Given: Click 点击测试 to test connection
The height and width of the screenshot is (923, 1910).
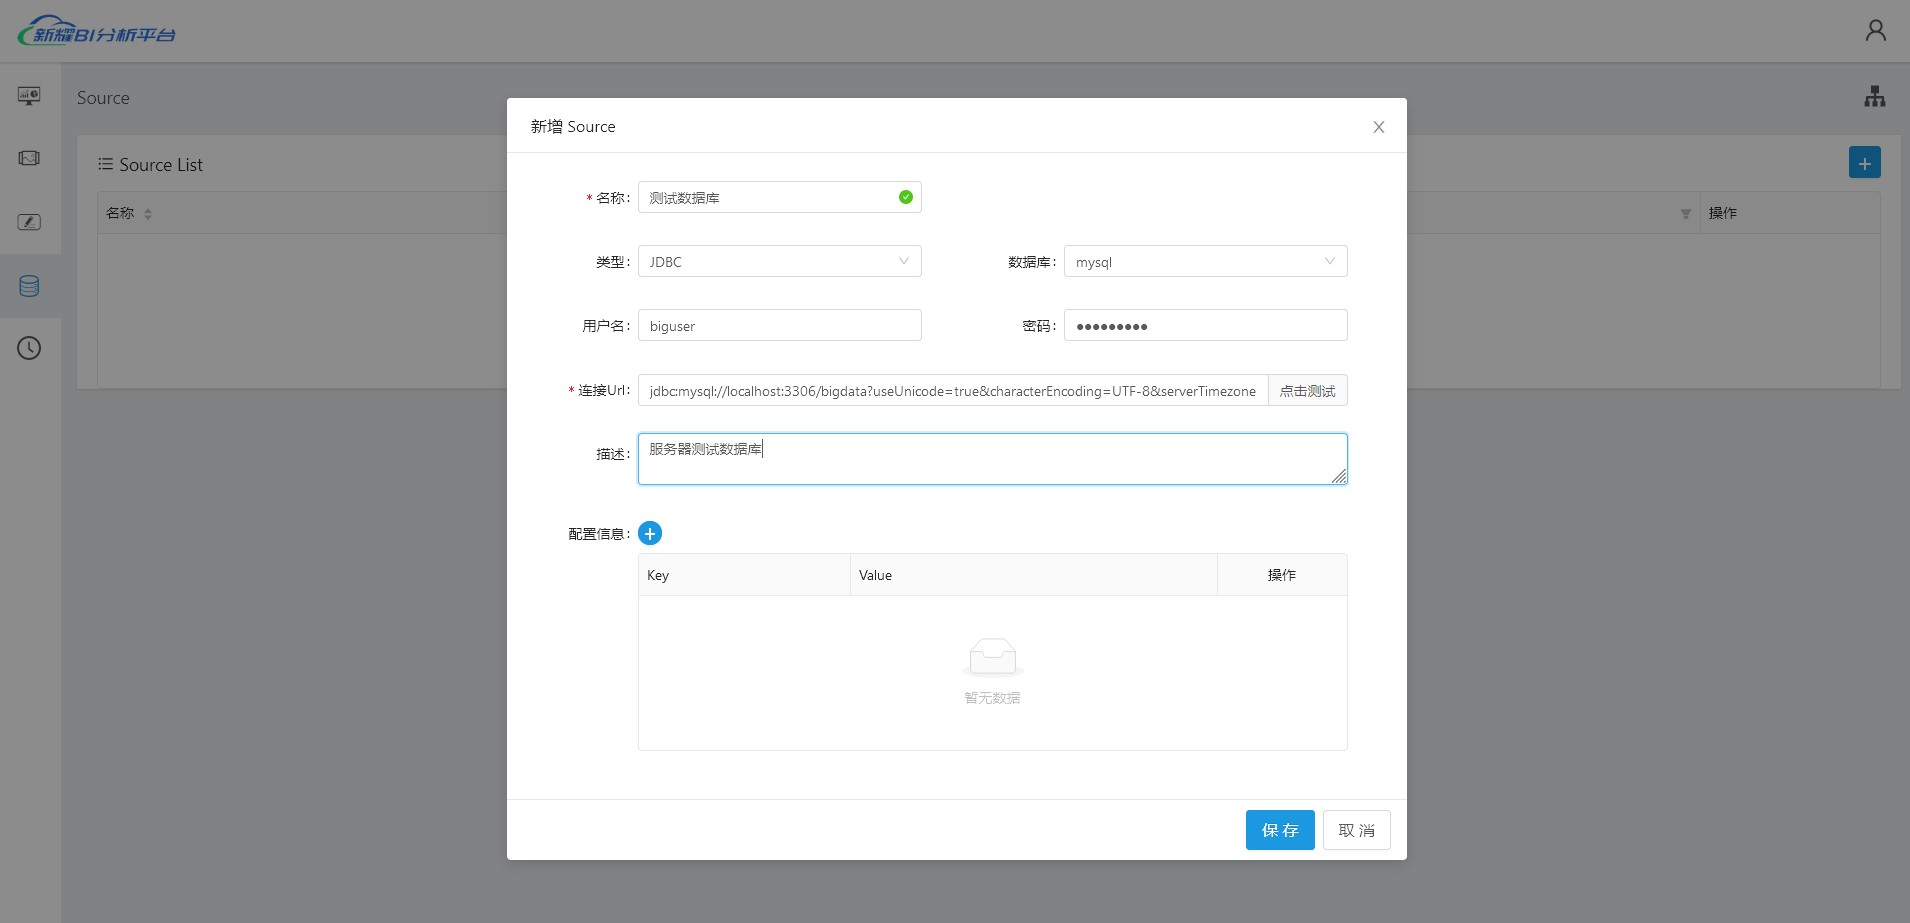Looking at the screenshot, I should coord(1307,391).
